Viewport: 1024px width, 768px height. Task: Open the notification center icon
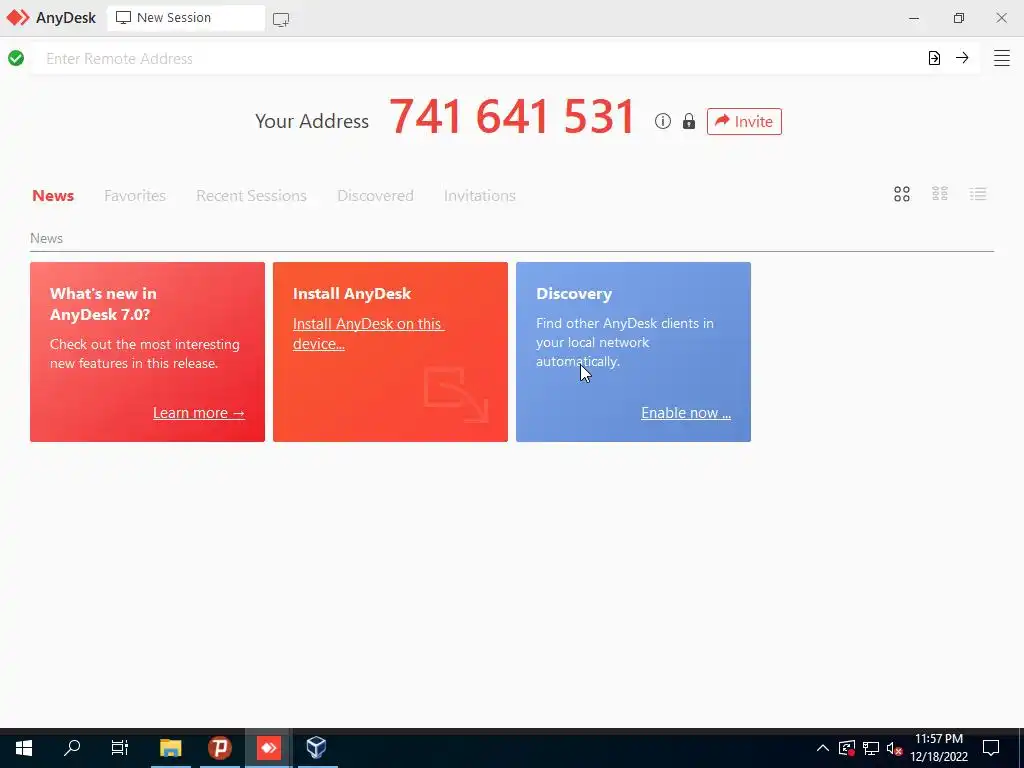tap(991, 748)
